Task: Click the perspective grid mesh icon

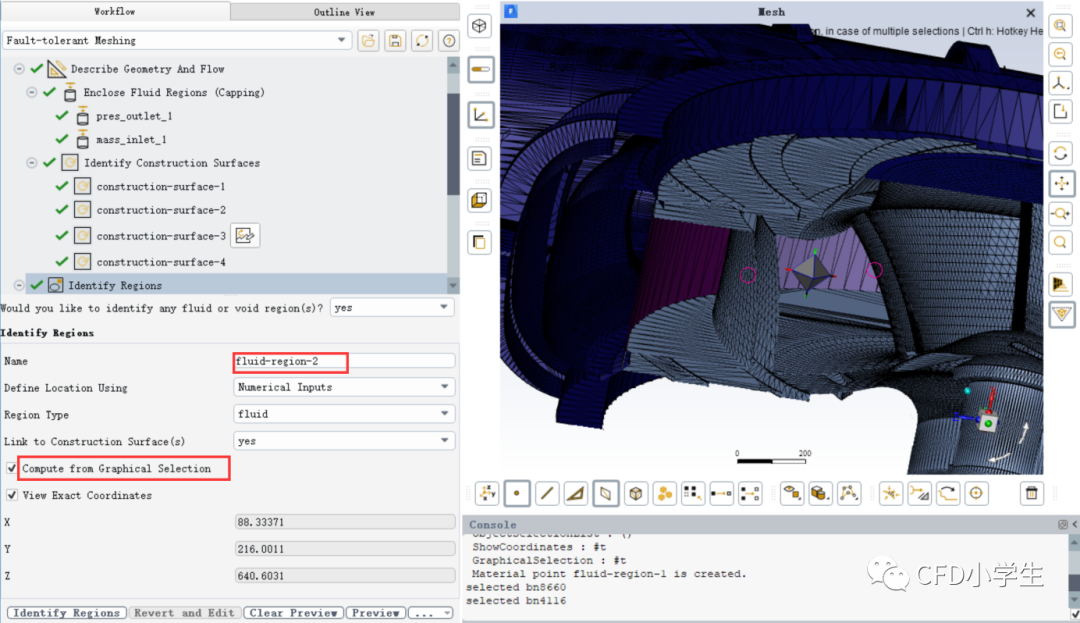Action: (1061, 284)
